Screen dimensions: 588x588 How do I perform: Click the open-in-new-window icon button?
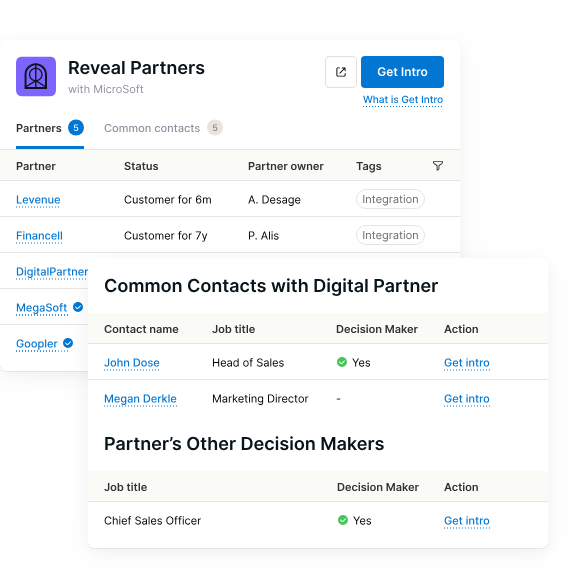point(340,72)
